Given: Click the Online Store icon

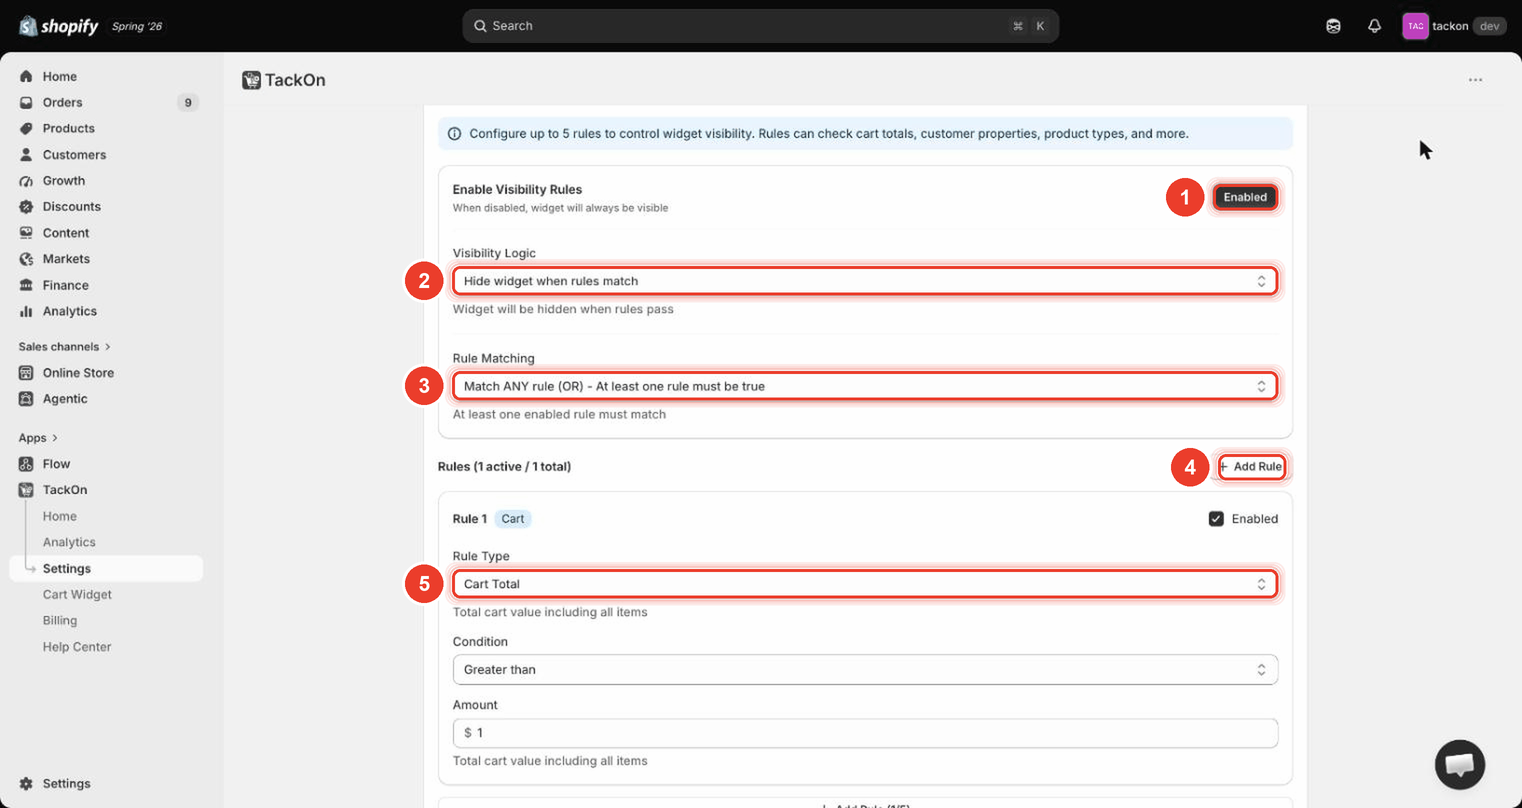Looking at the screenshot, I should coord(26,373).
